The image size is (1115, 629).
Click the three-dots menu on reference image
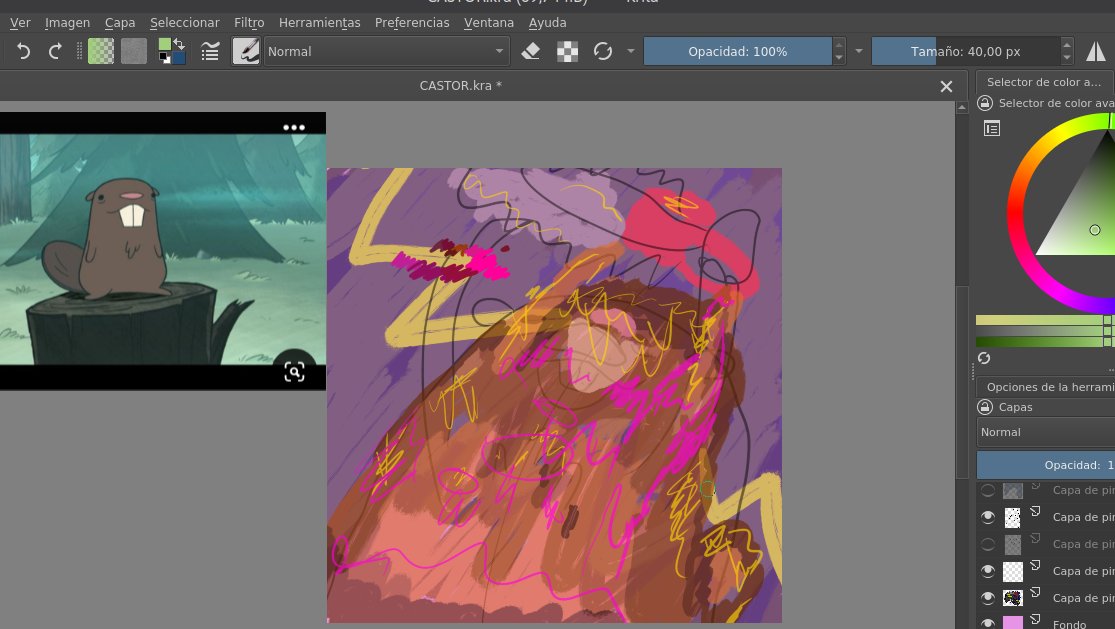pos(294,127)
